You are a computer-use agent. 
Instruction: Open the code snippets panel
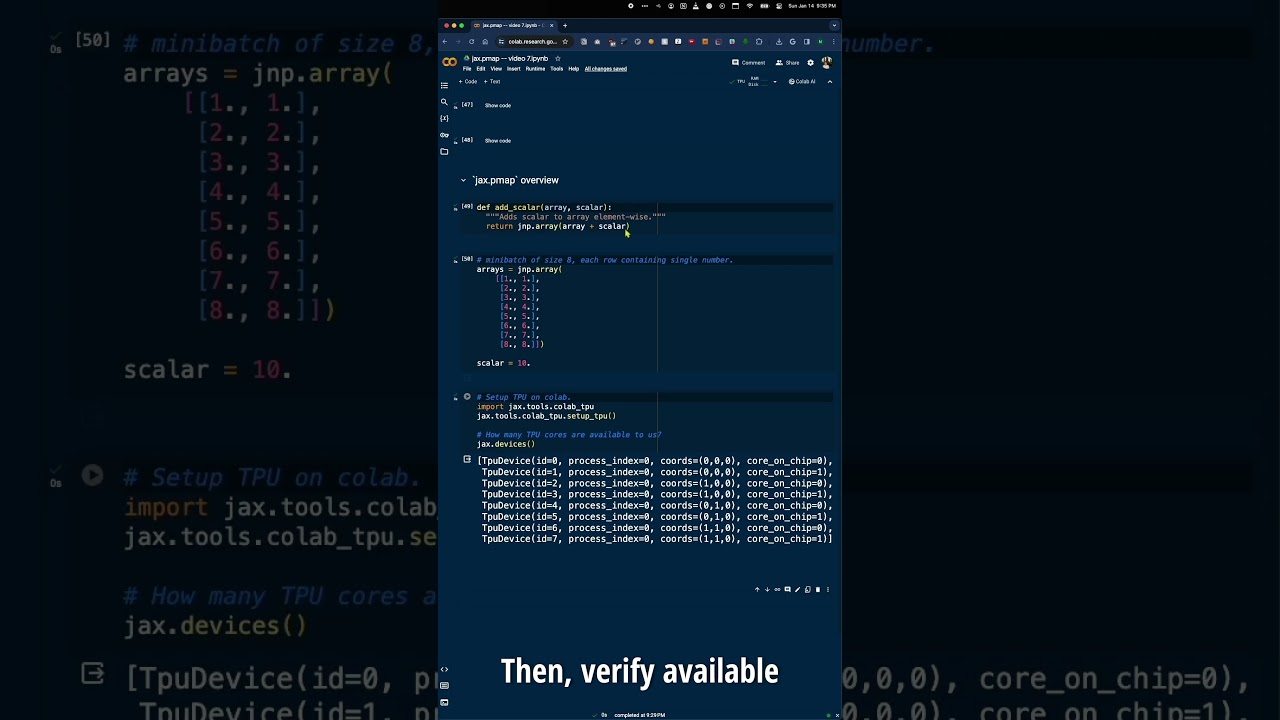(444, 669)
